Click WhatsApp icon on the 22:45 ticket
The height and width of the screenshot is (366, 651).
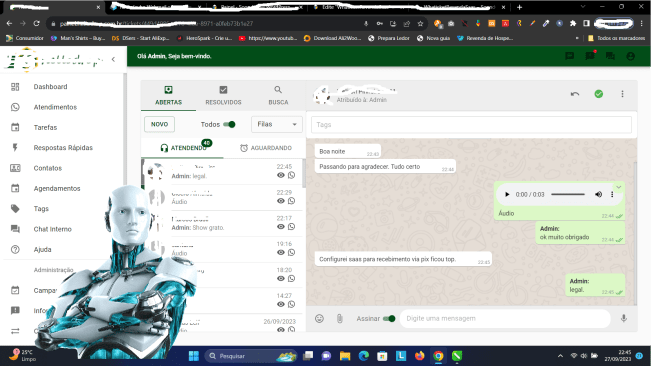pos(291,175)
